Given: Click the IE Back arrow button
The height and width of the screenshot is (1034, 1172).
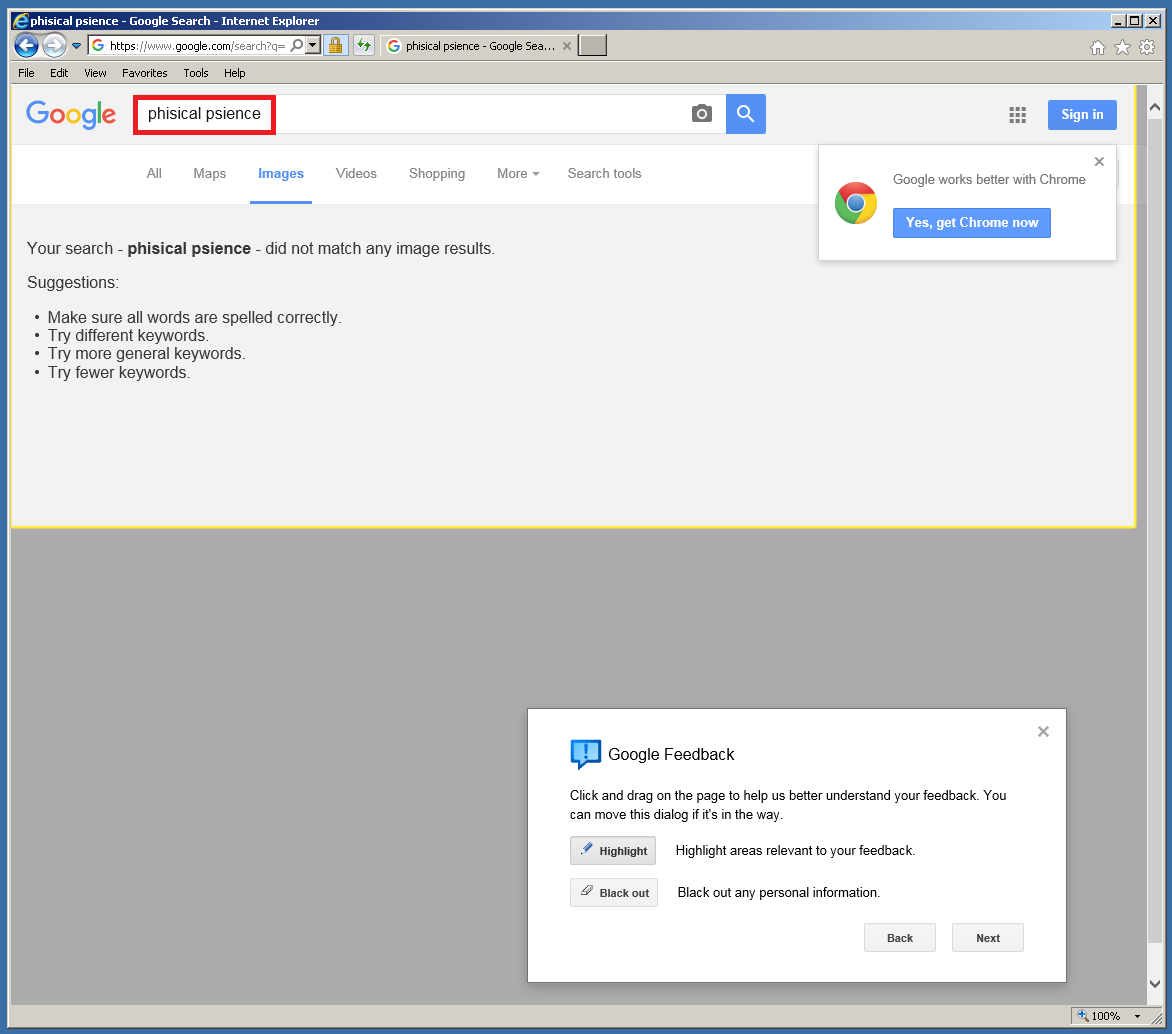Looking at the screenshot, I should (x=27, y=46).
